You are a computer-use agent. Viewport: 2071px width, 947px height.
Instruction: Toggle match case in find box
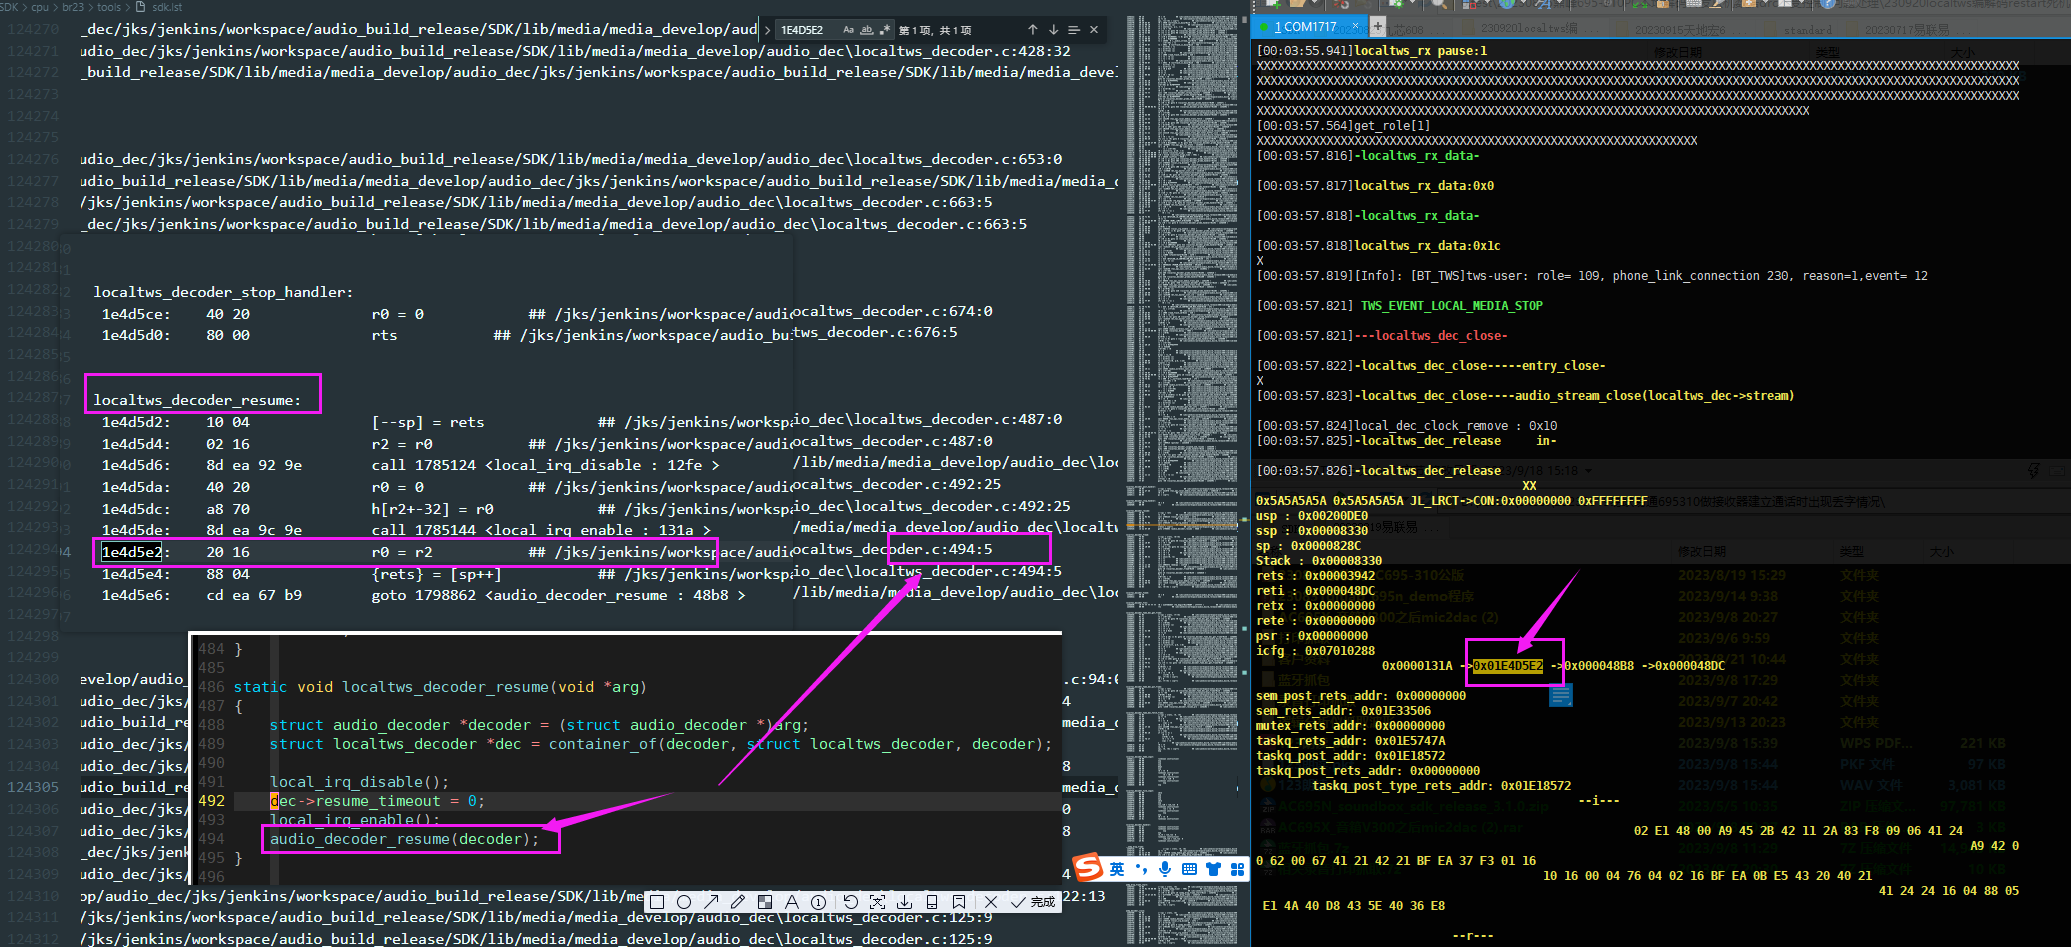[848, 30]
